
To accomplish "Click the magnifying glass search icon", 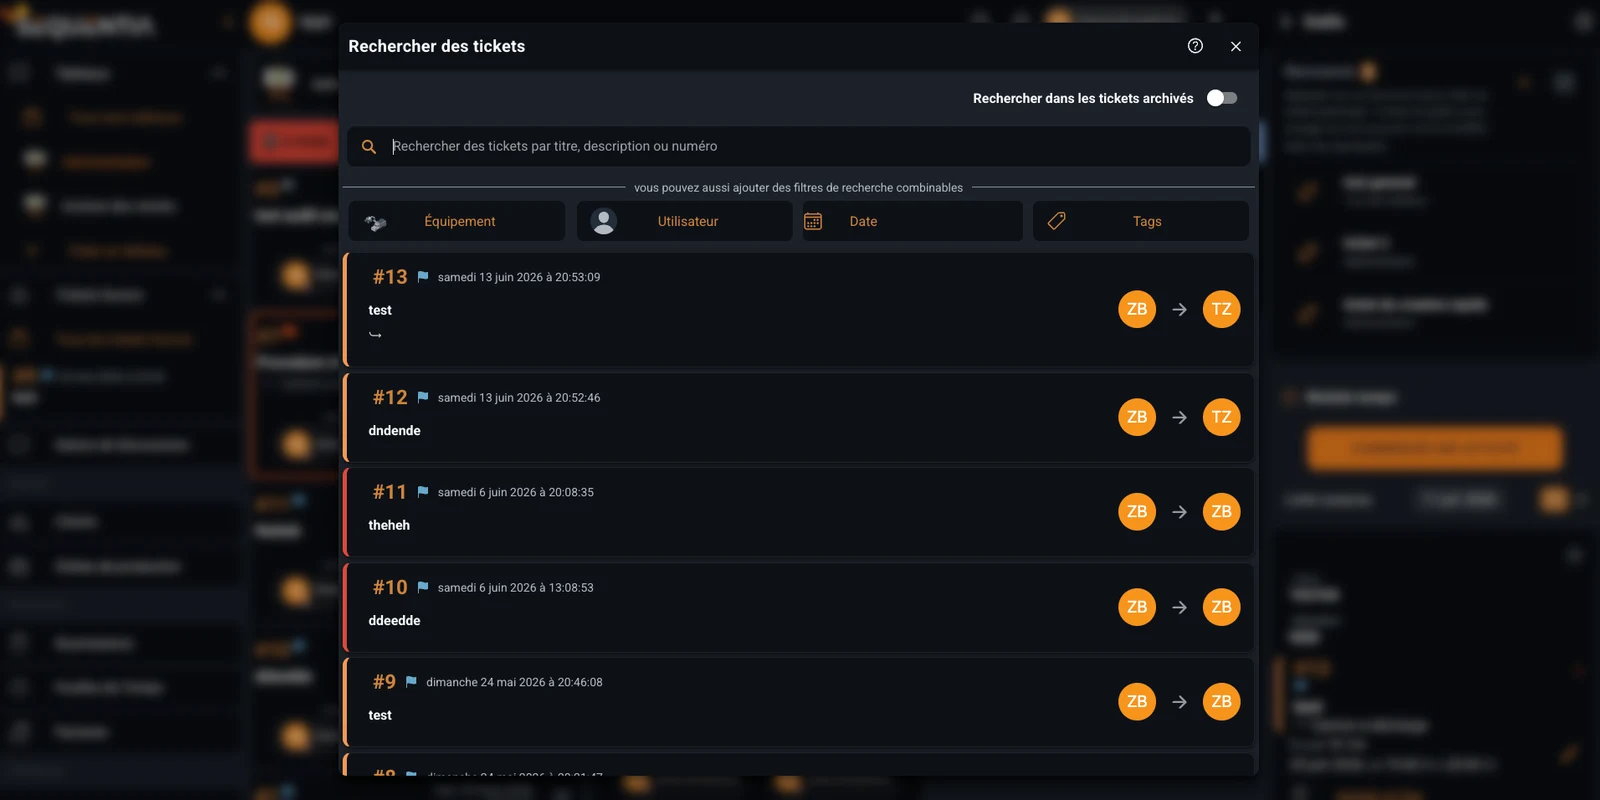I will [369, 147].
